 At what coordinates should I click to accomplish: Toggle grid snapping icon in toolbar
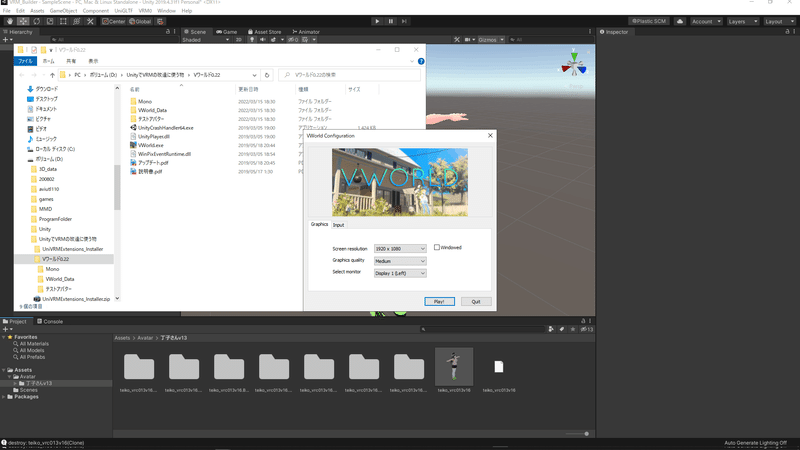click(x=160, y=21)
